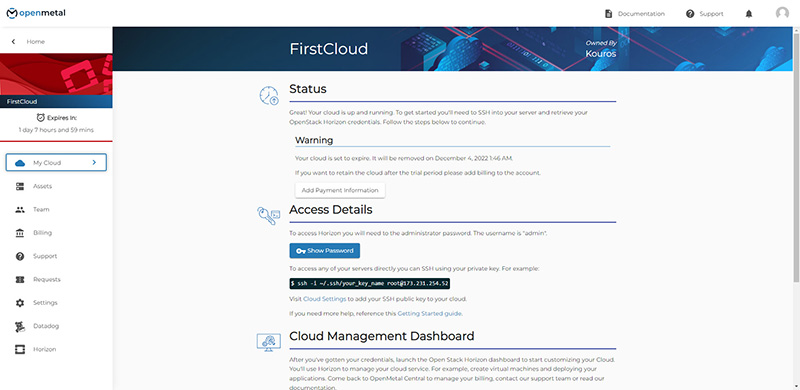The height and width of the screenshot is (390, 800).
Task: Click the back arrow next to Home
Action: pyautogui.click(x=13, y=41)
